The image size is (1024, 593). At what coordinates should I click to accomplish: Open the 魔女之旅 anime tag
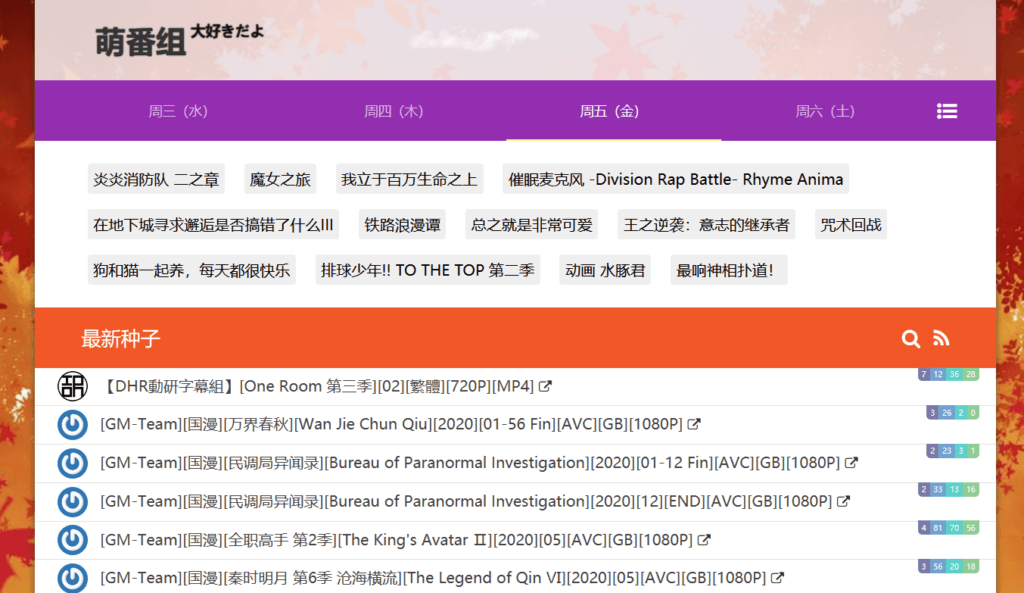[x=280, y=180]
